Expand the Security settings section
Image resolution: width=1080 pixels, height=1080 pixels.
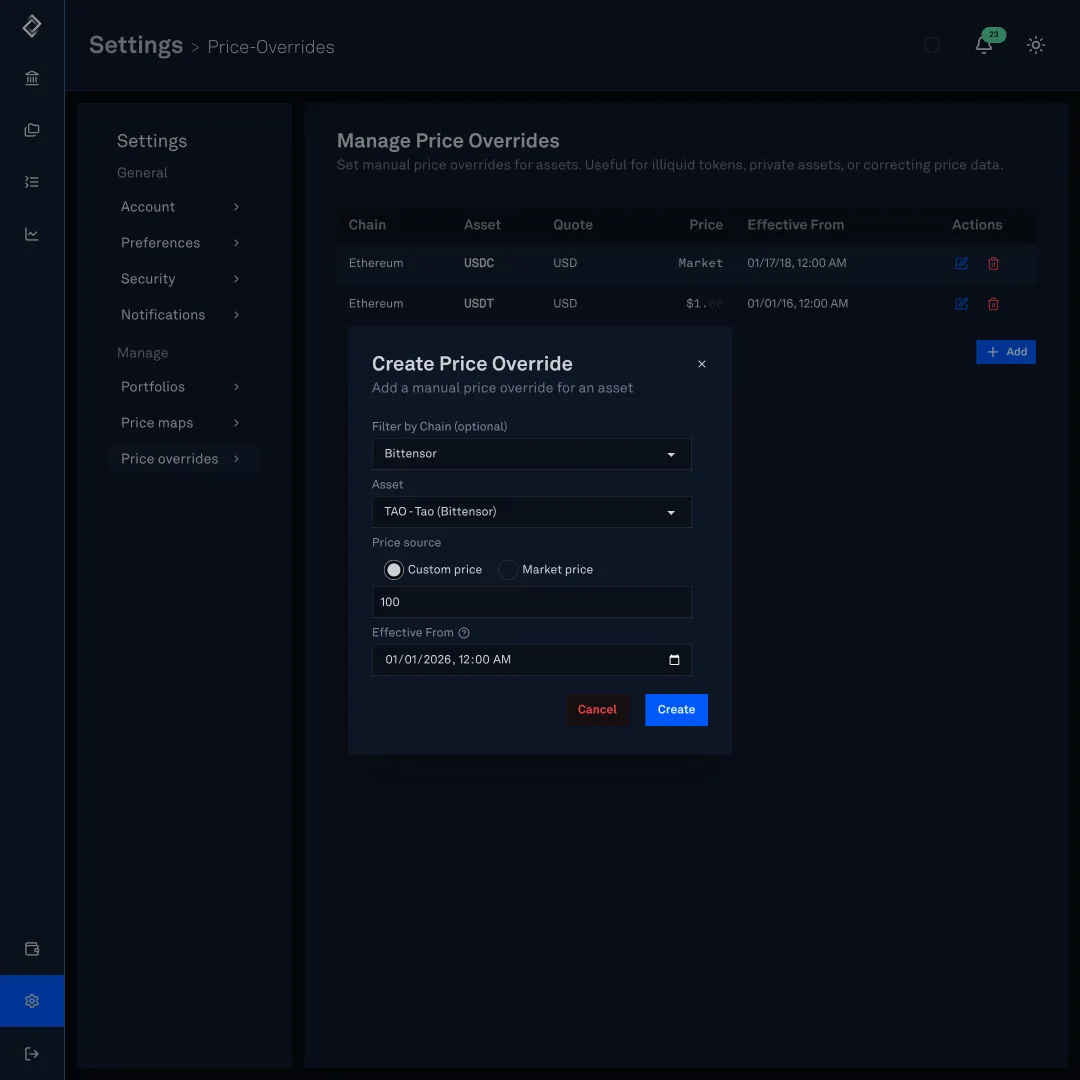point(148,278)
